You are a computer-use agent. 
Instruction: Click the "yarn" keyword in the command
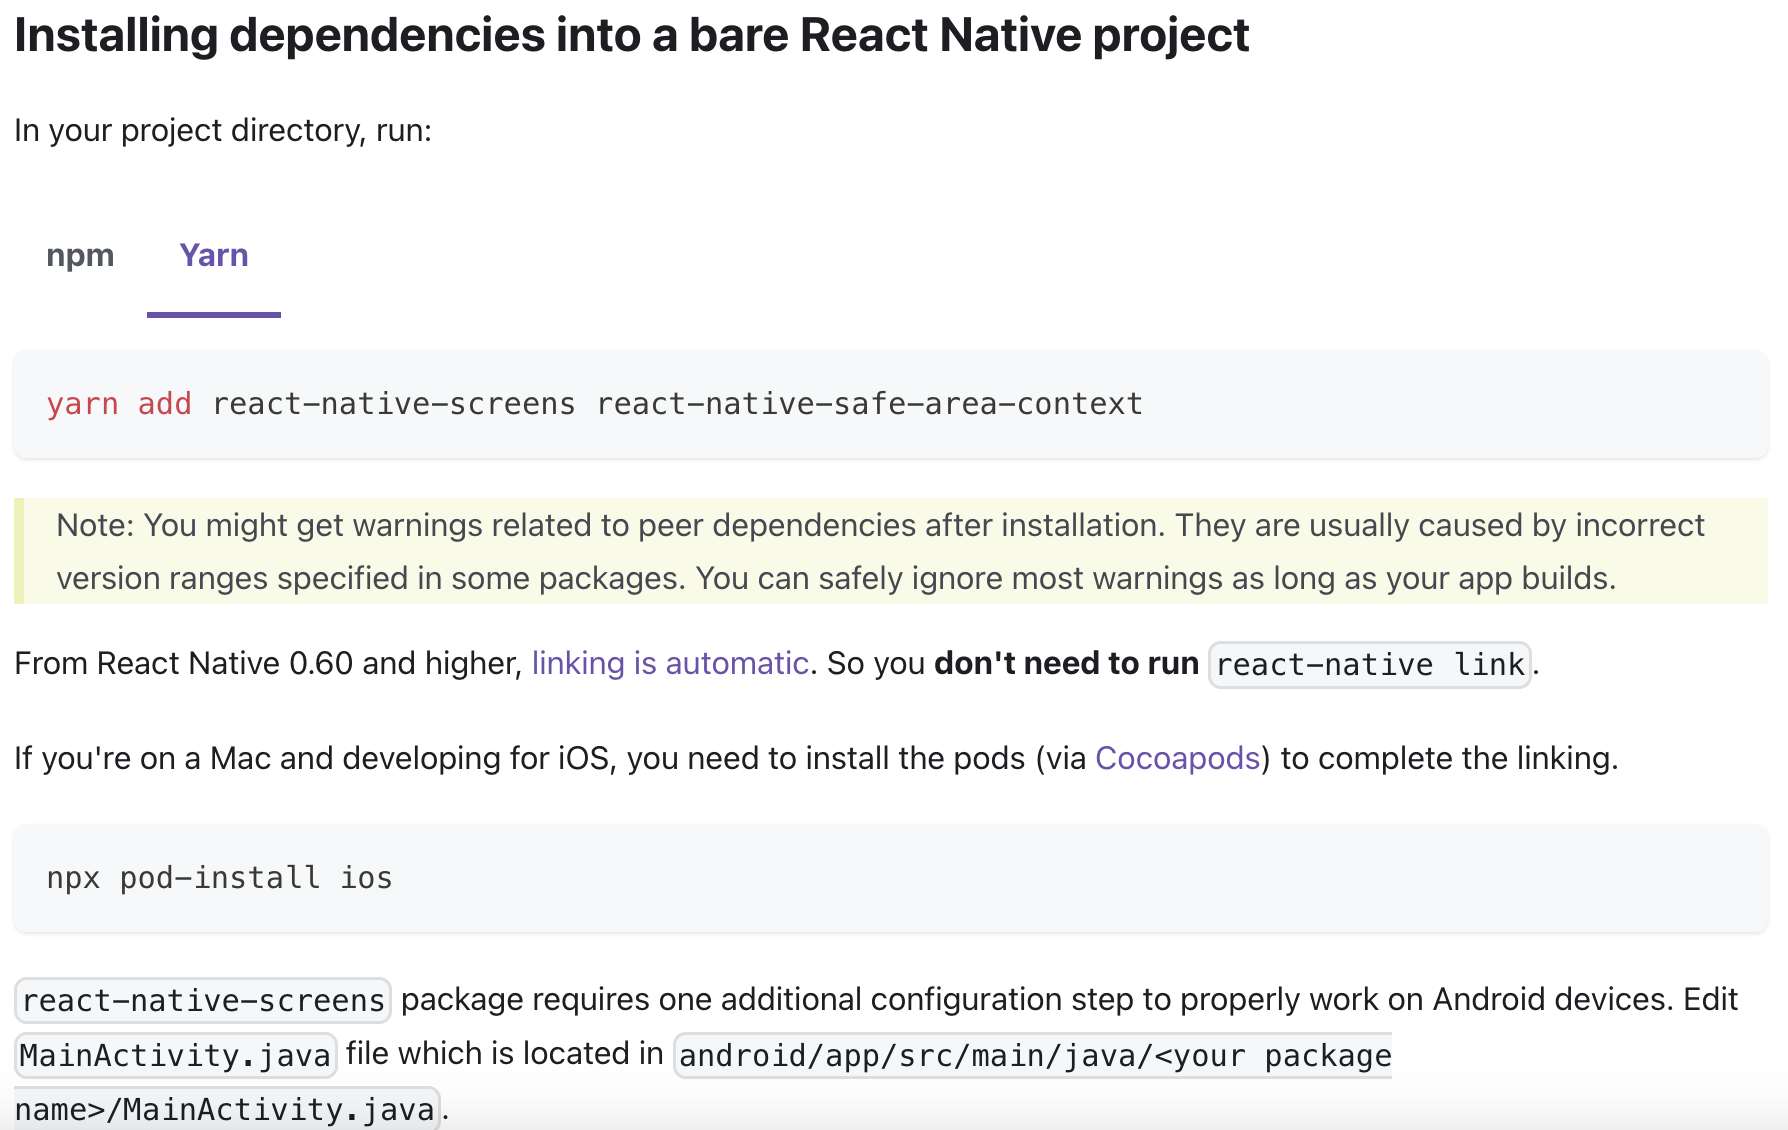[82, 404]
